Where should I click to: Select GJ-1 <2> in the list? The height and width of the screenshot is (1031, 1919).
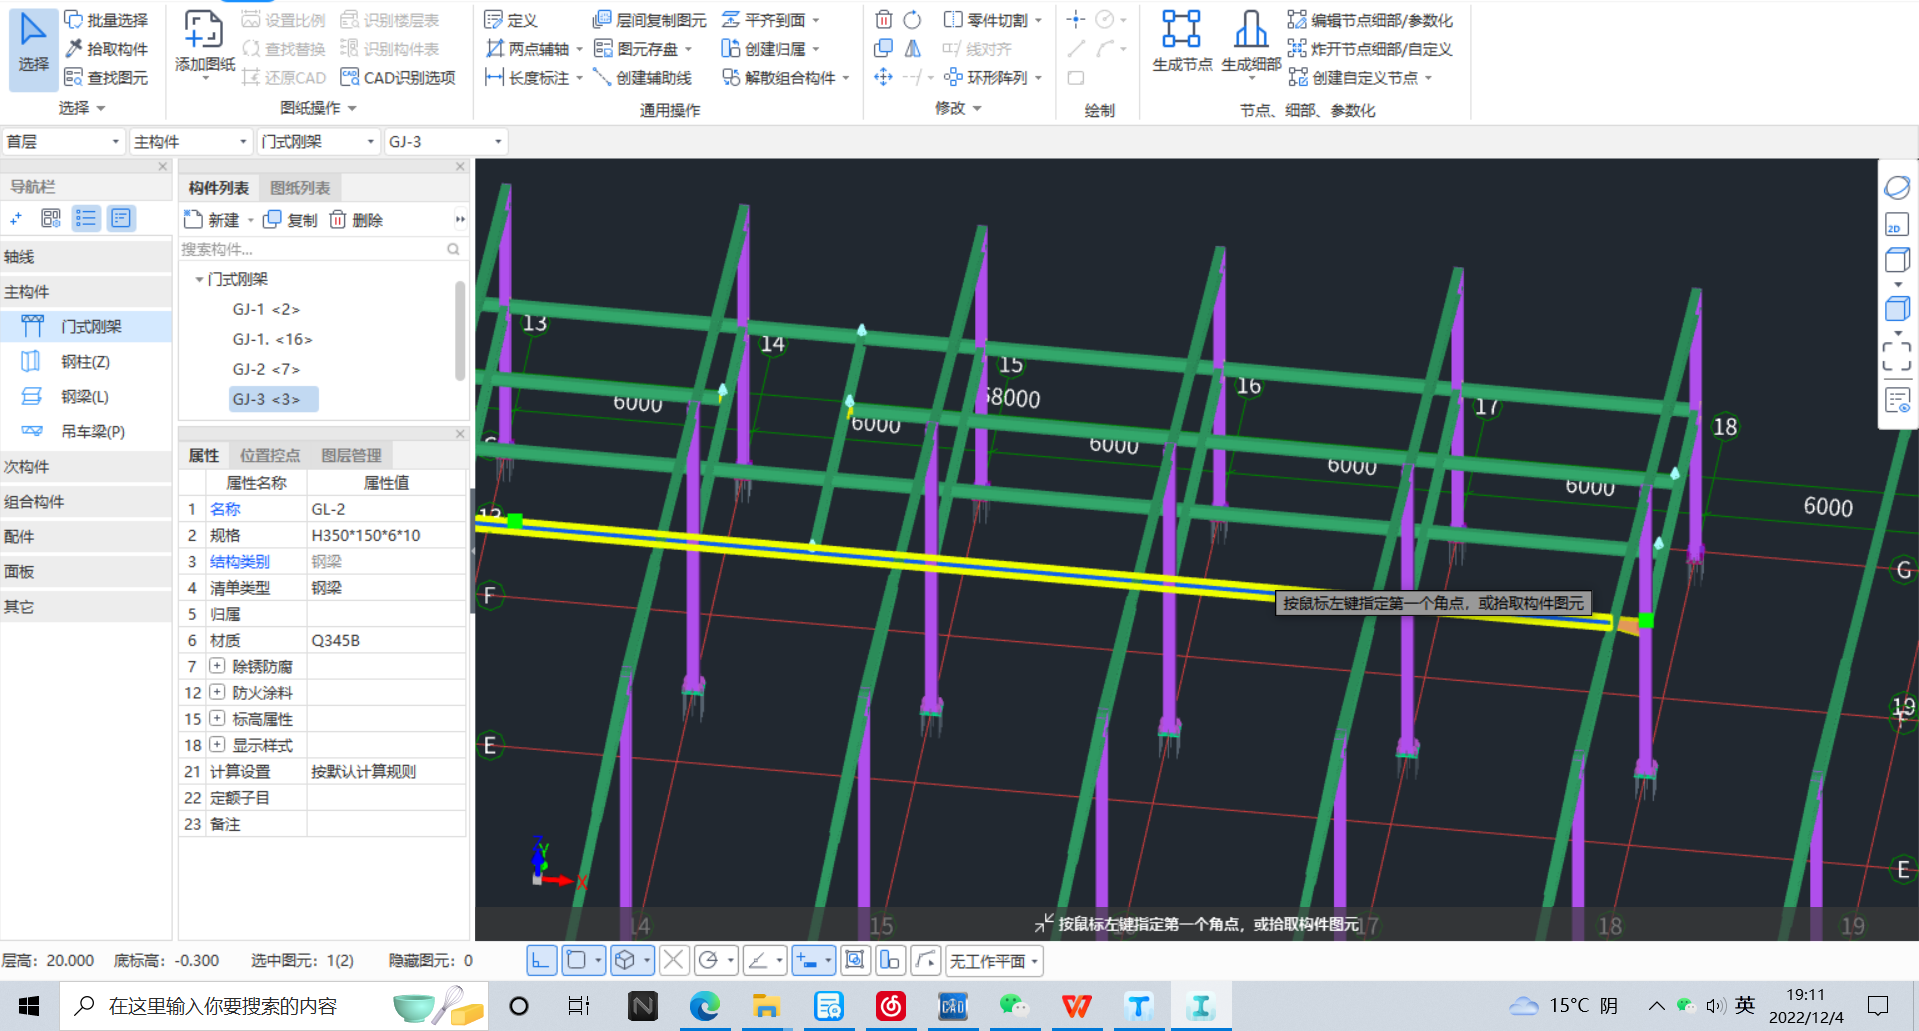click(266, 310)
